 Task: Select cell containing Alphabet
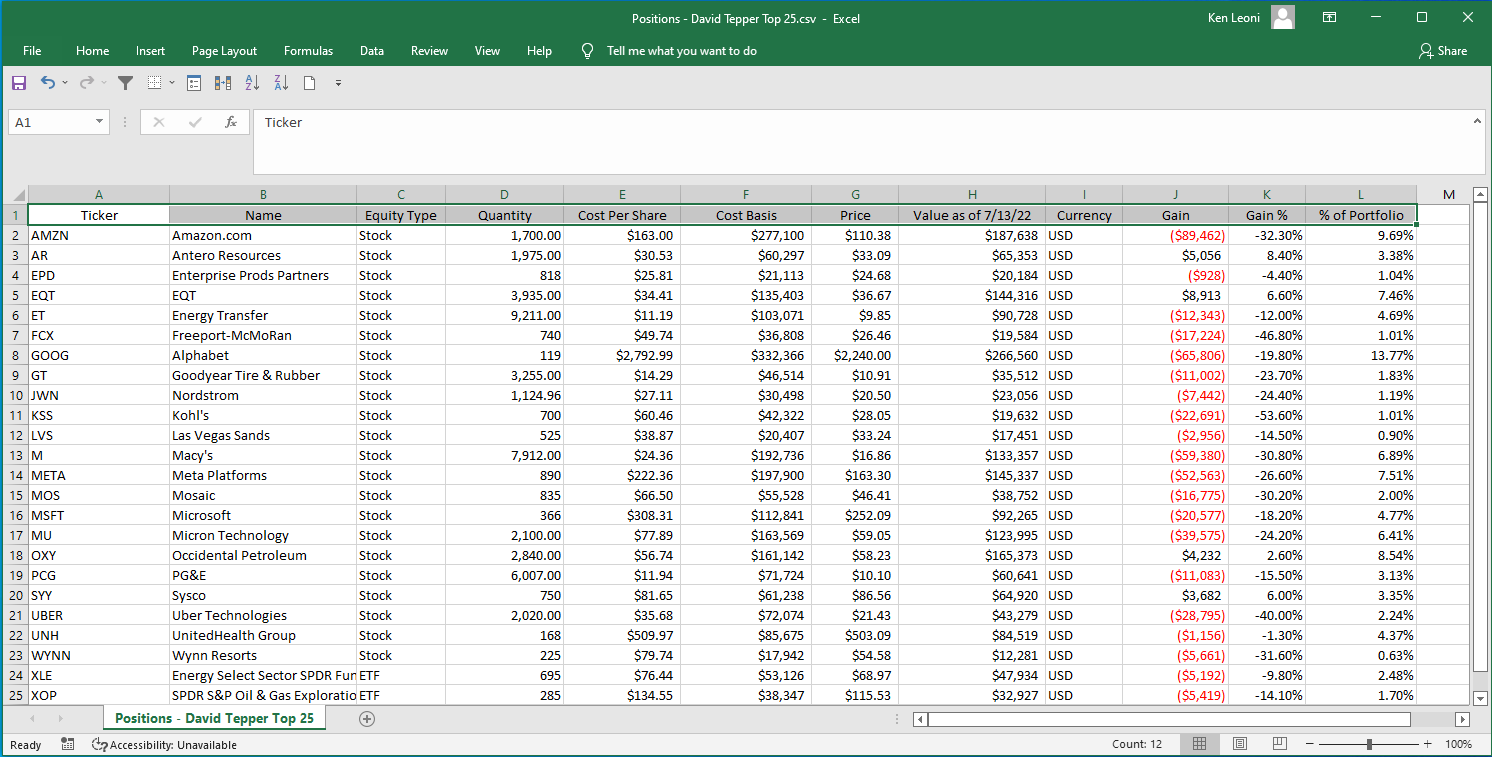pyautogui.click(x=263, y=355)
